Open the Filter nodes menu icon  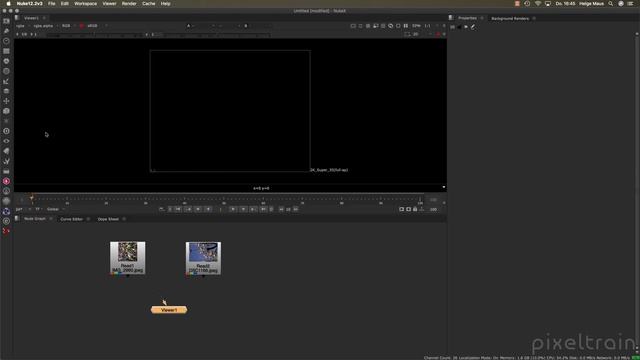(6, 71)
